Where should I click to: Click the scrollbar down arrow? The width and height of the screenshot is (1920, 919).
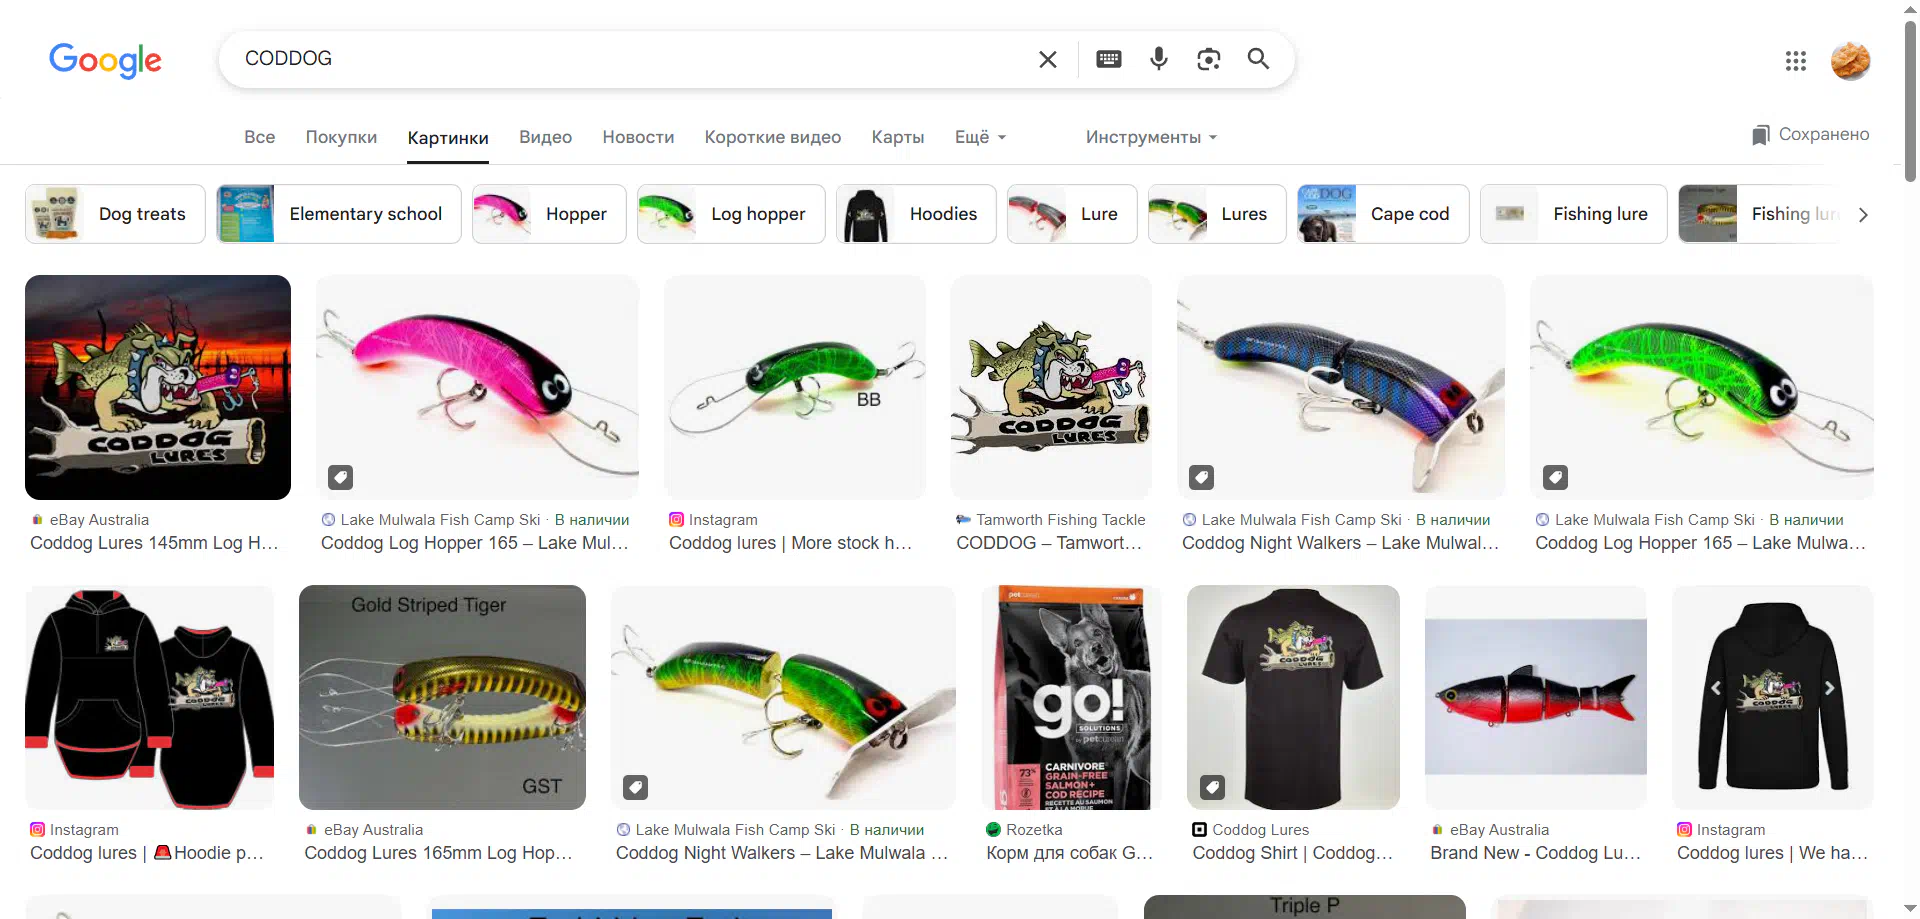1910,909
